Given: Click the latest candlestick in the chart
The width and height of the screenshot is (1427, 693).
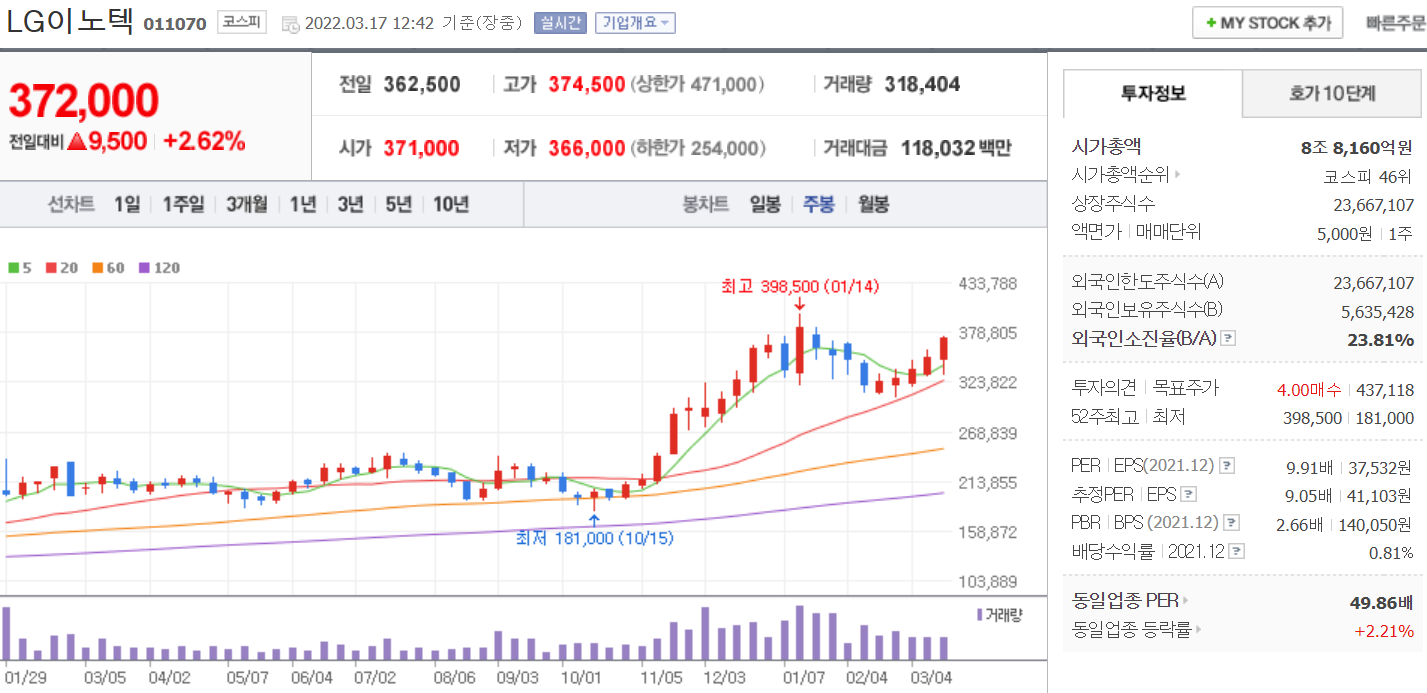Looking at the screenshot, I should (x=944, y=356).
